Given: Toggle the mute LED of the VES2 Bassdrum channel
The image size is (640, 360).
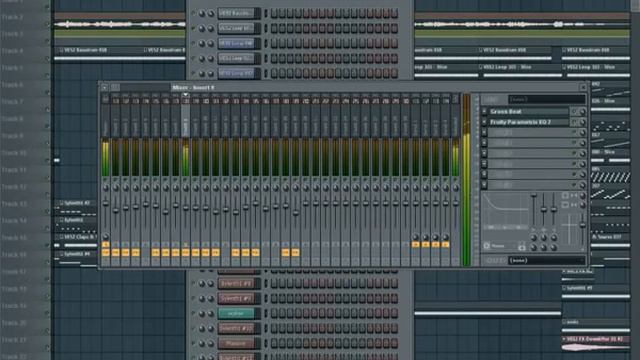Looking at the screenshot, I should pyautogui.click(x=193, y=13).
